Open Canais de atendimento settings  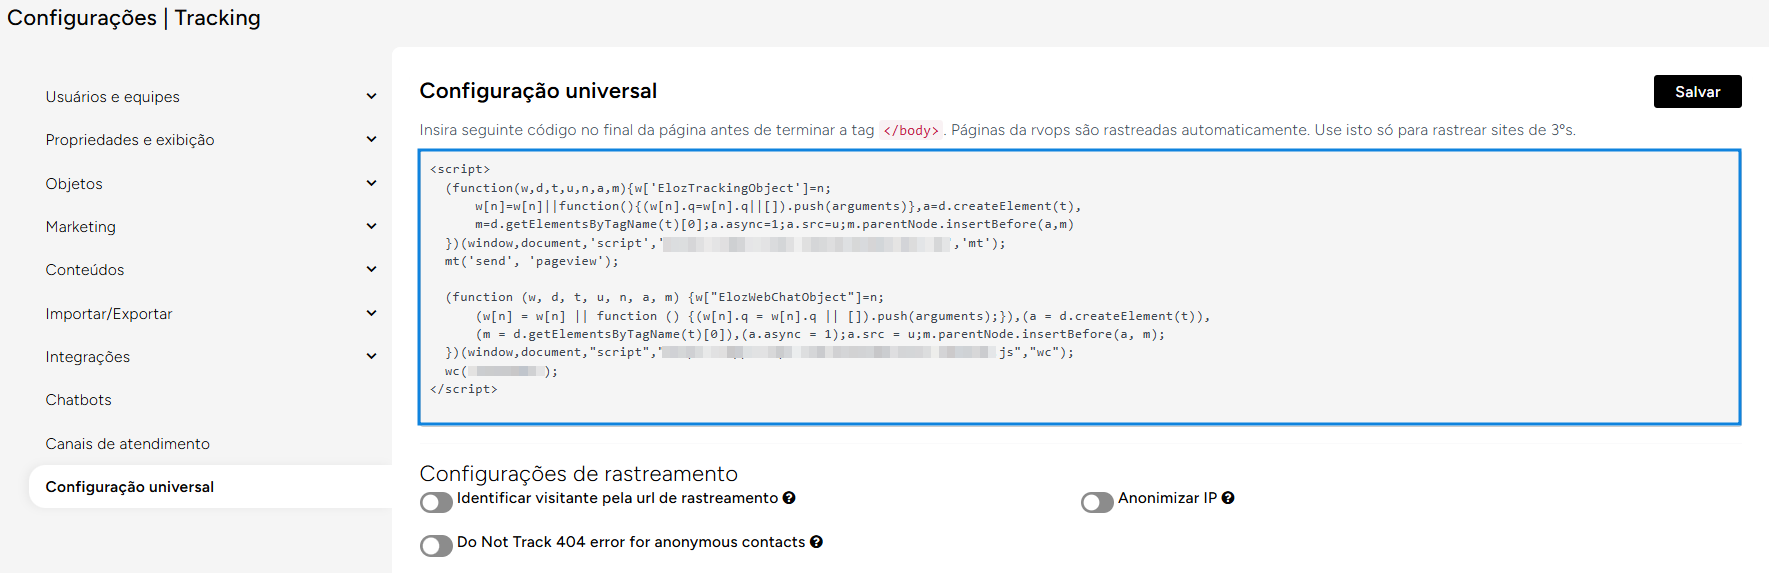tap(127, 444)
